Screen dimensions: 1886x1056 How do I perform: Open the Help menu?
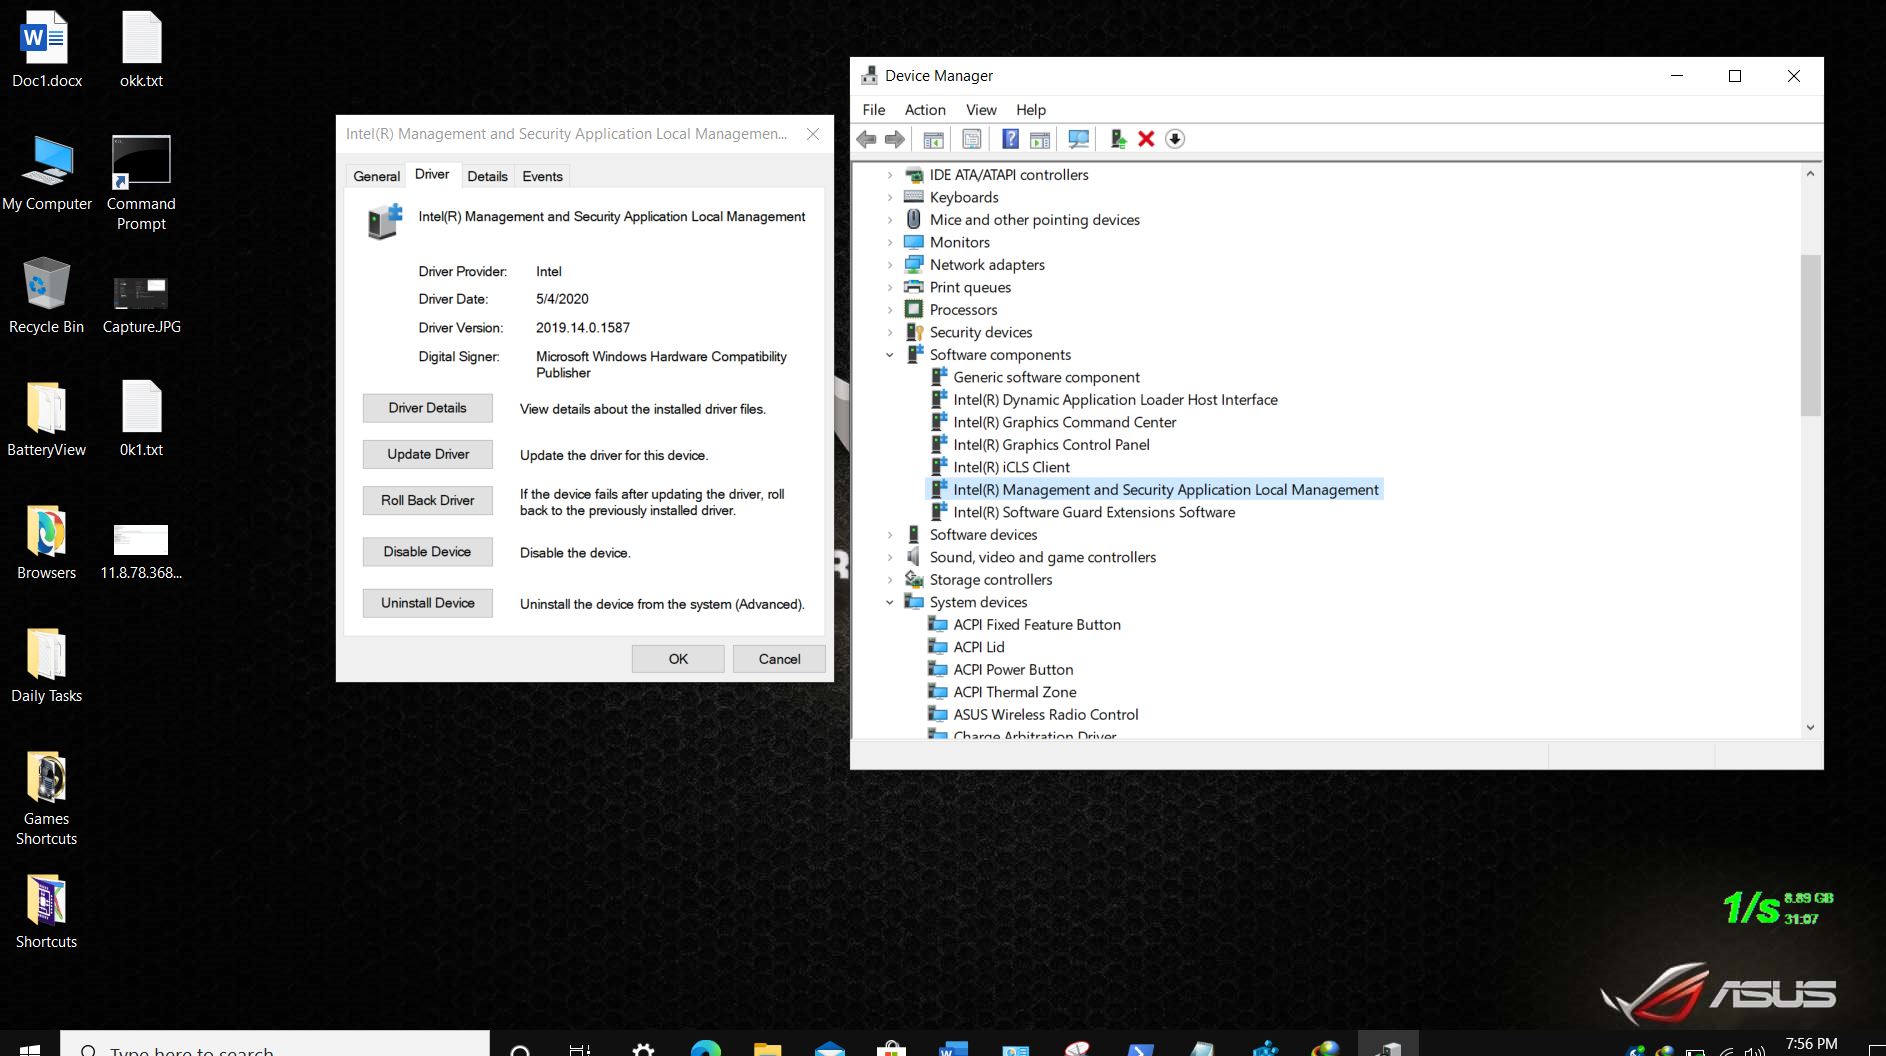(x=1031, y=110)
